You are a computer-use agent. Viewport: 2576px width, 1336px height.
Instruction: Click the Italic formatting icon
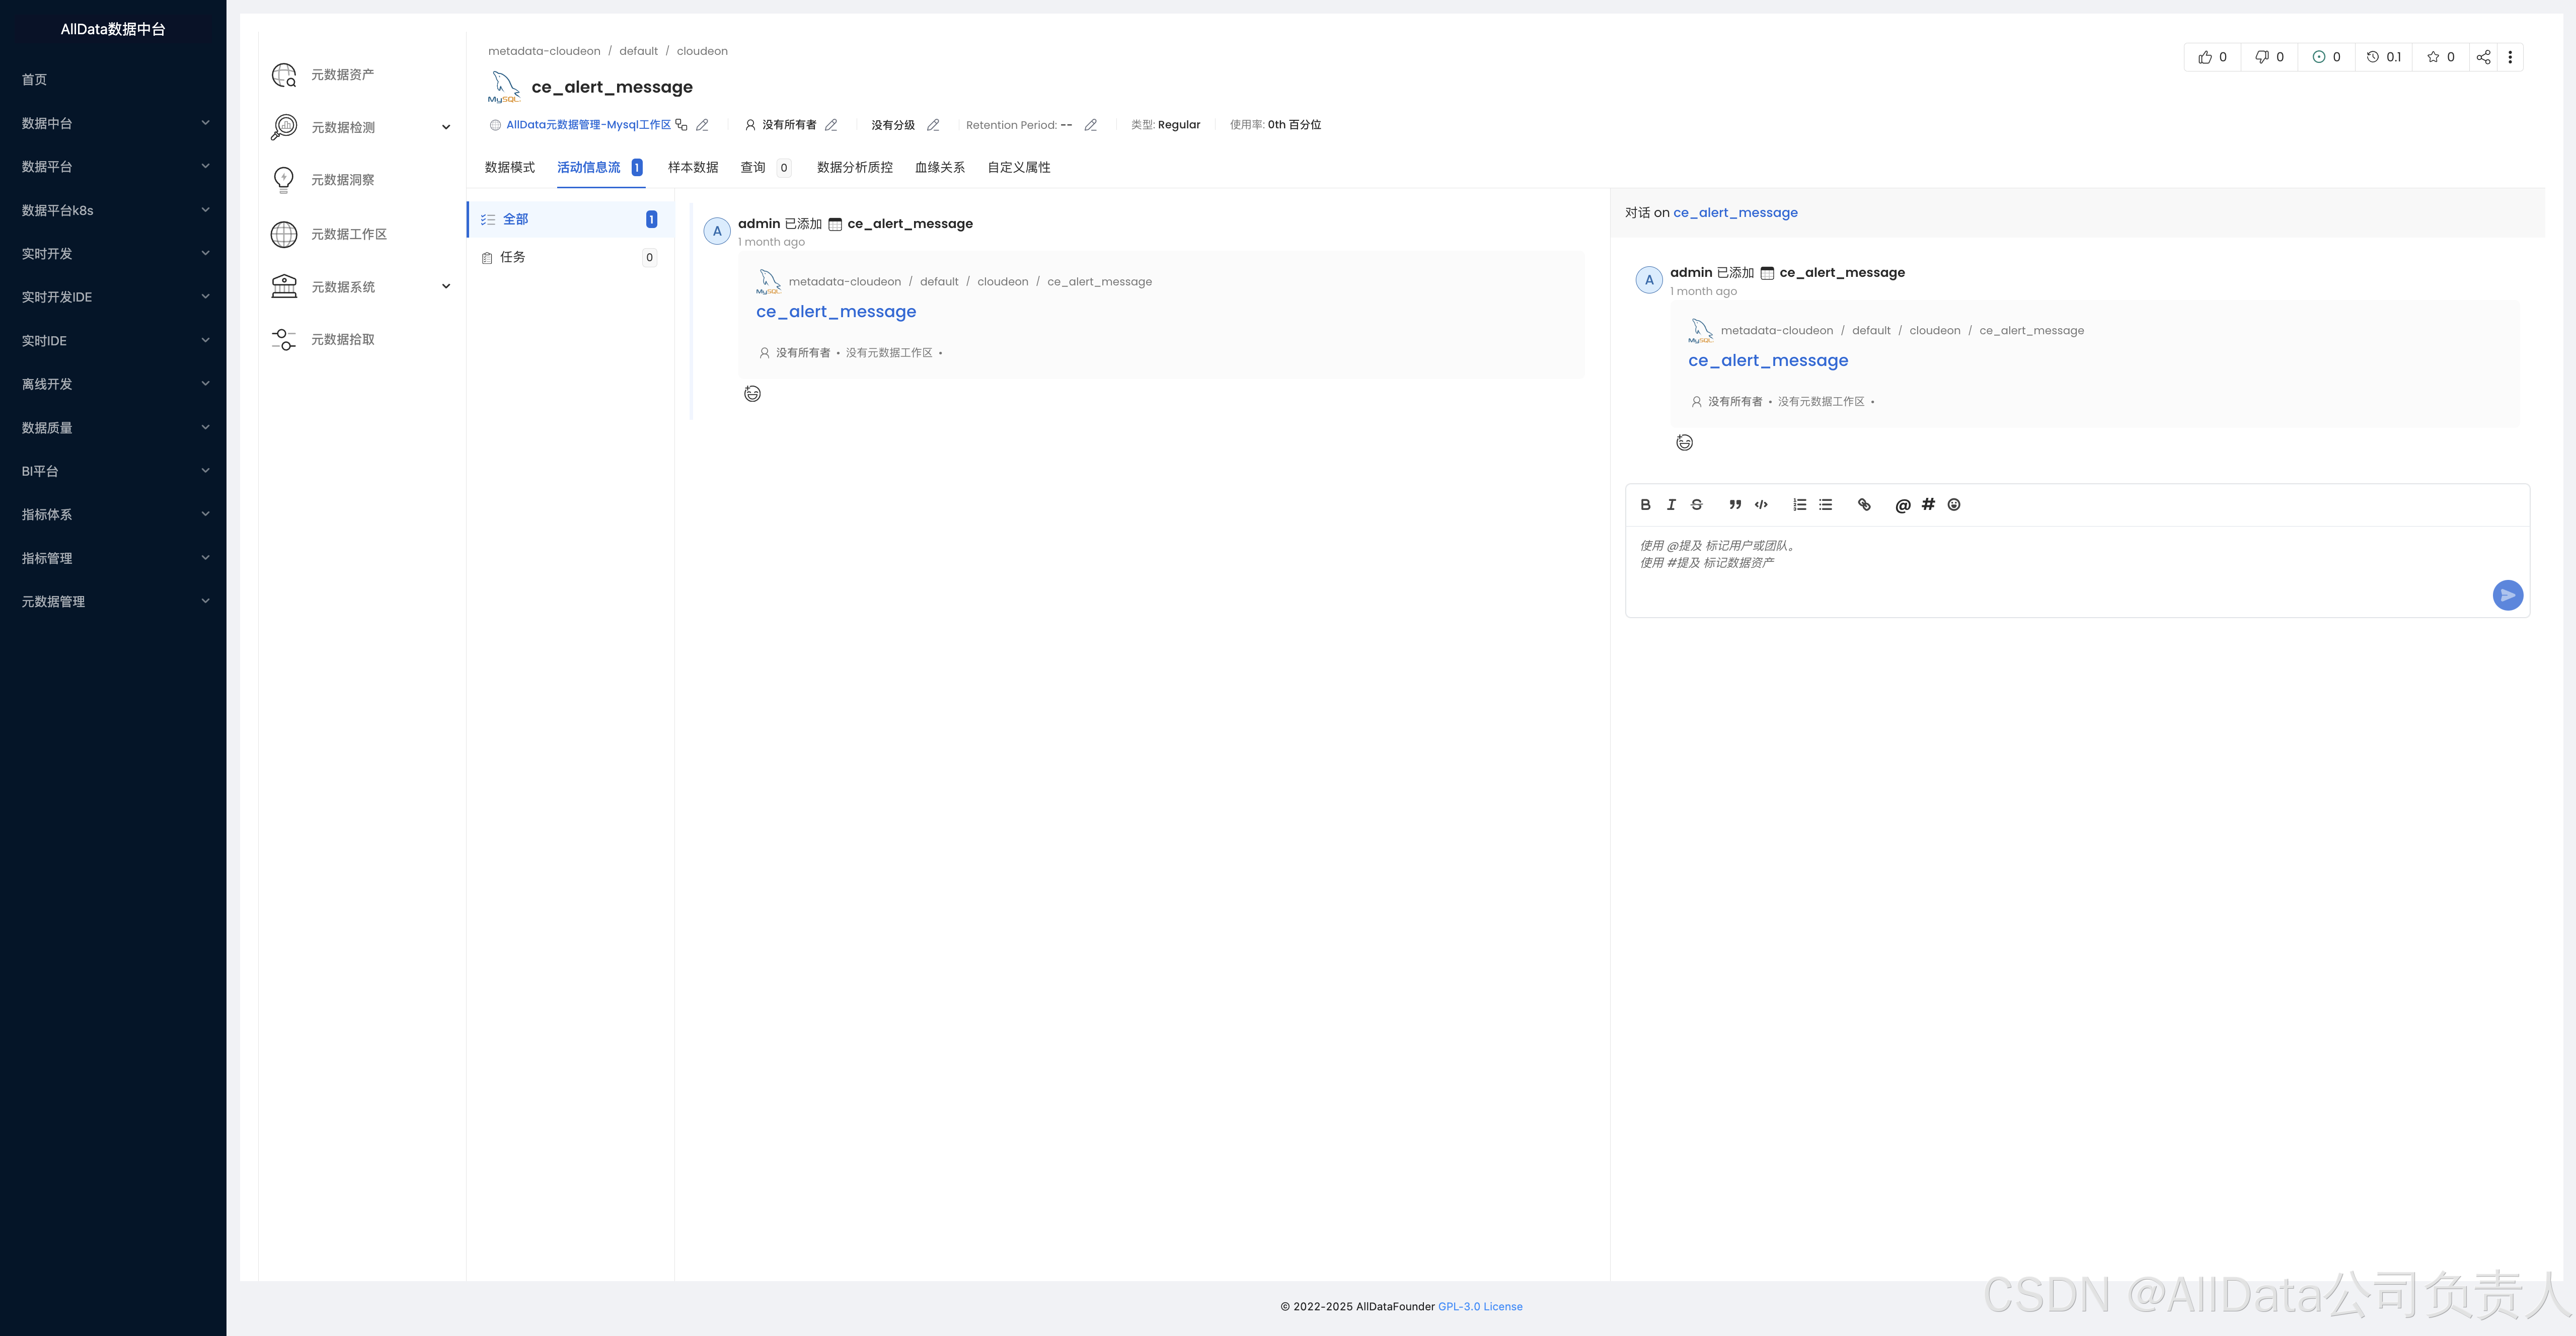[x=1671, y=505]
